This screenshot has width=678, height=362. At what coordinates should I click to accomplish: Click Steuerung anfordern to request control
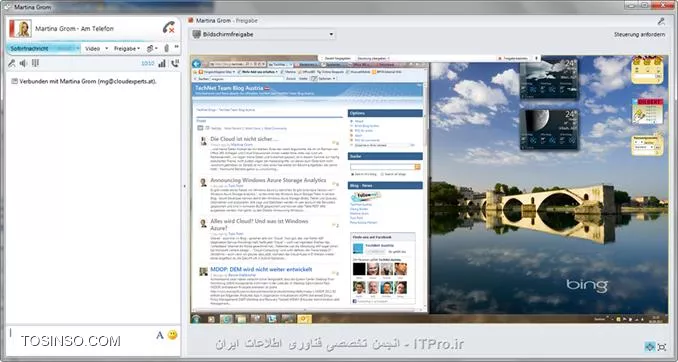click(x=640, y=34)
